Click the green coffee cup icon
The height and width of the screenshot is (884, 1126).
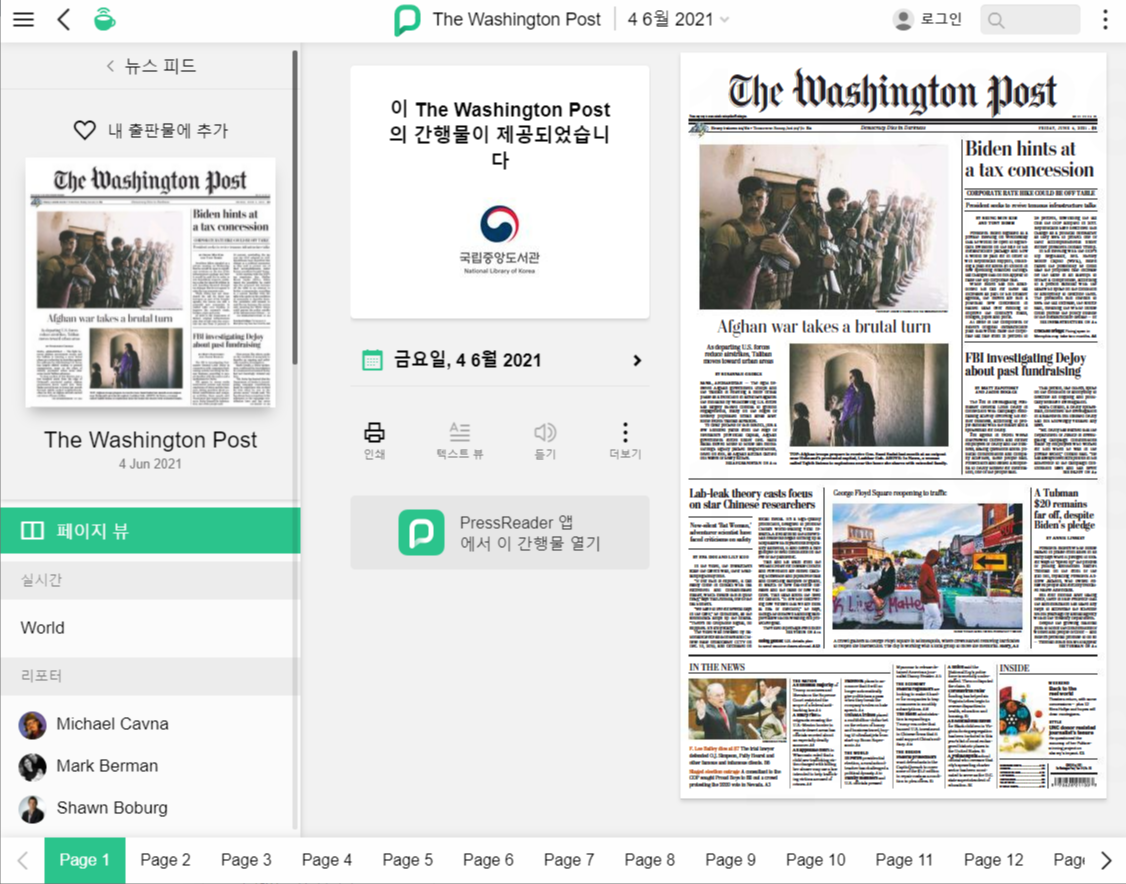tap(104, 19)
